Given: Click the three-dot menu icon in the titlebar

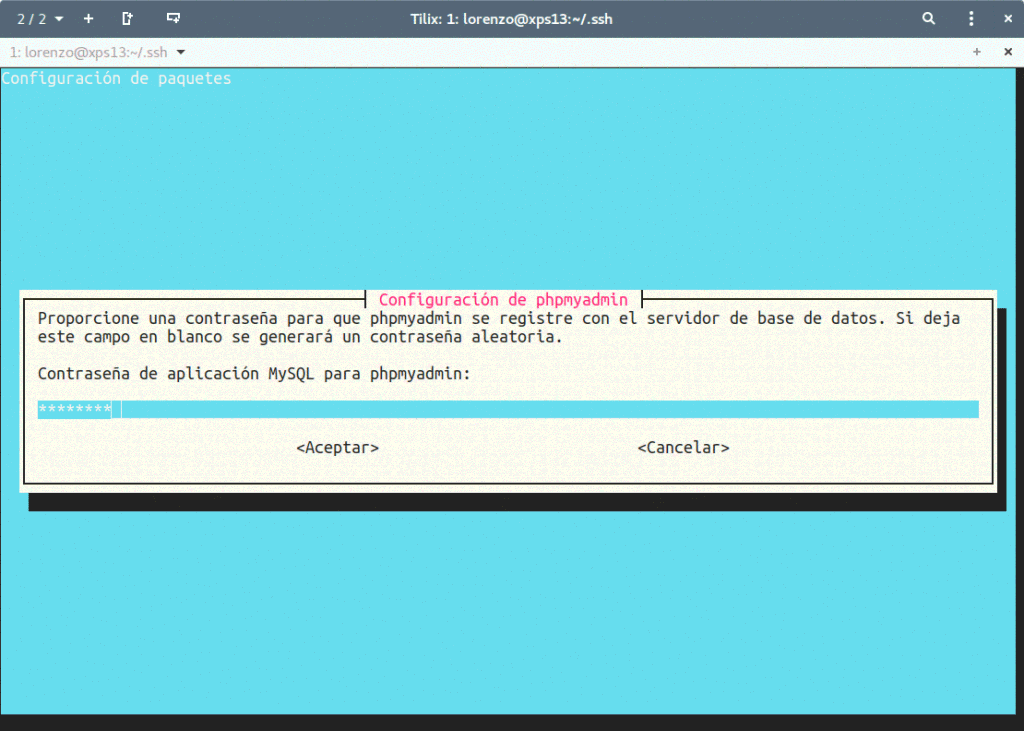Looking at the screenshot, I should [971, 18].
